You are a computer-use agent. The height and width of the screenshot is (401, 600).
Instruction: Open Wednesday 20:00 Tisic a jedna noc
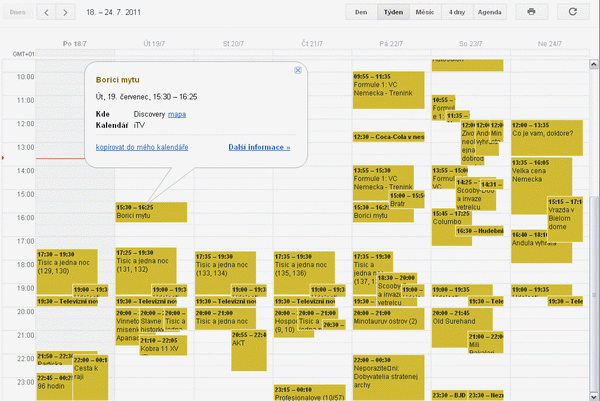point(225,318)
